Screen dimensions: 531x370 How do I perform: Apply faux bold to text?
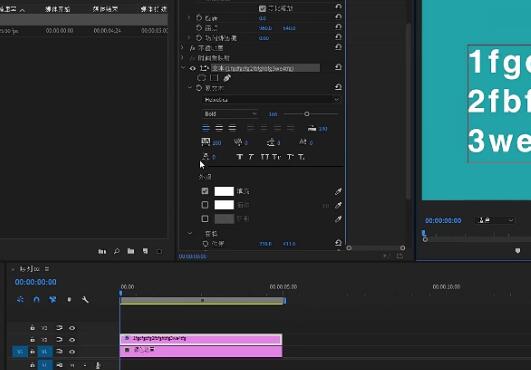(239, 157)
